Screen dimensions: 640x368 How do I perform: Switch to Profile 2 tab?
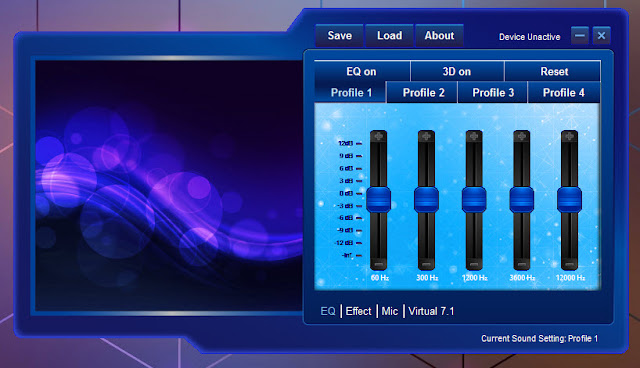coord(423,93)
